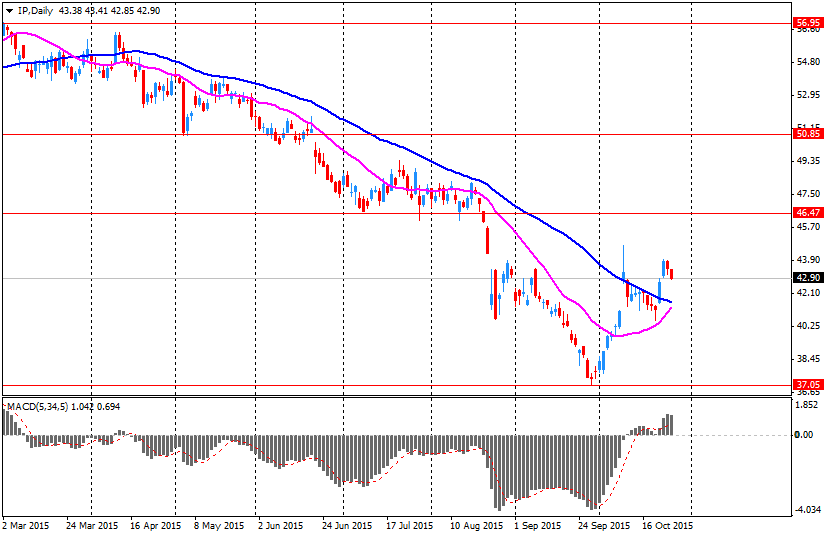Click the 50.85 red price level label
This screenshot has width=831, height=534.
(x=809, y=134)
